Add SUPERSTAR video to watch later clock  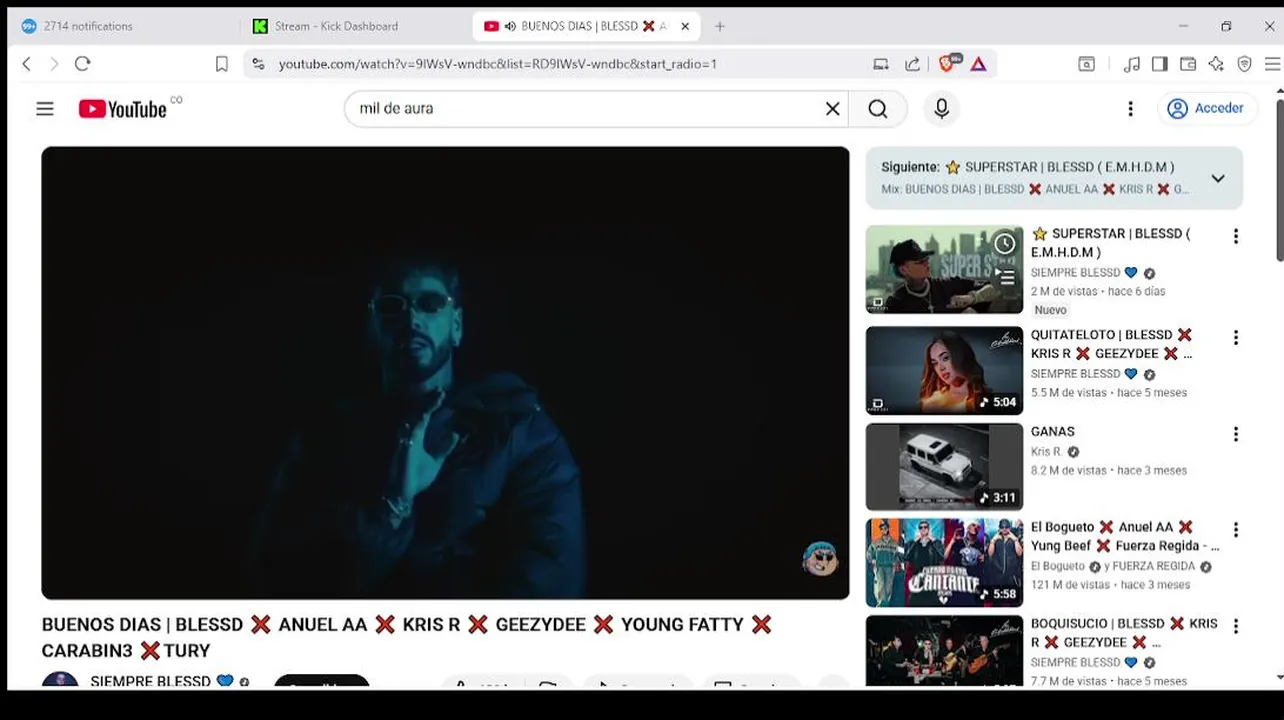coord(1005,243)
